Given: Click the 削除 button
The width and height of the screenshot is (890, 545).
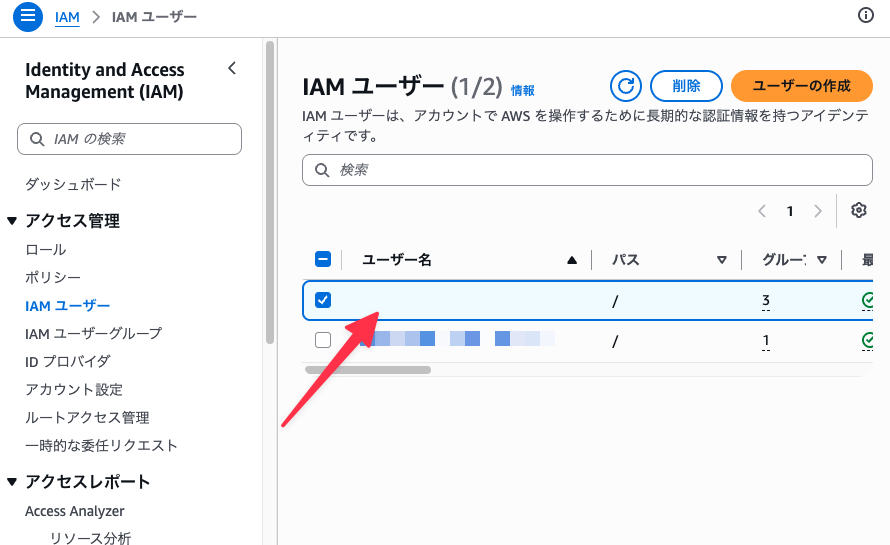Looking at the screenshot, I should point(686,86).
